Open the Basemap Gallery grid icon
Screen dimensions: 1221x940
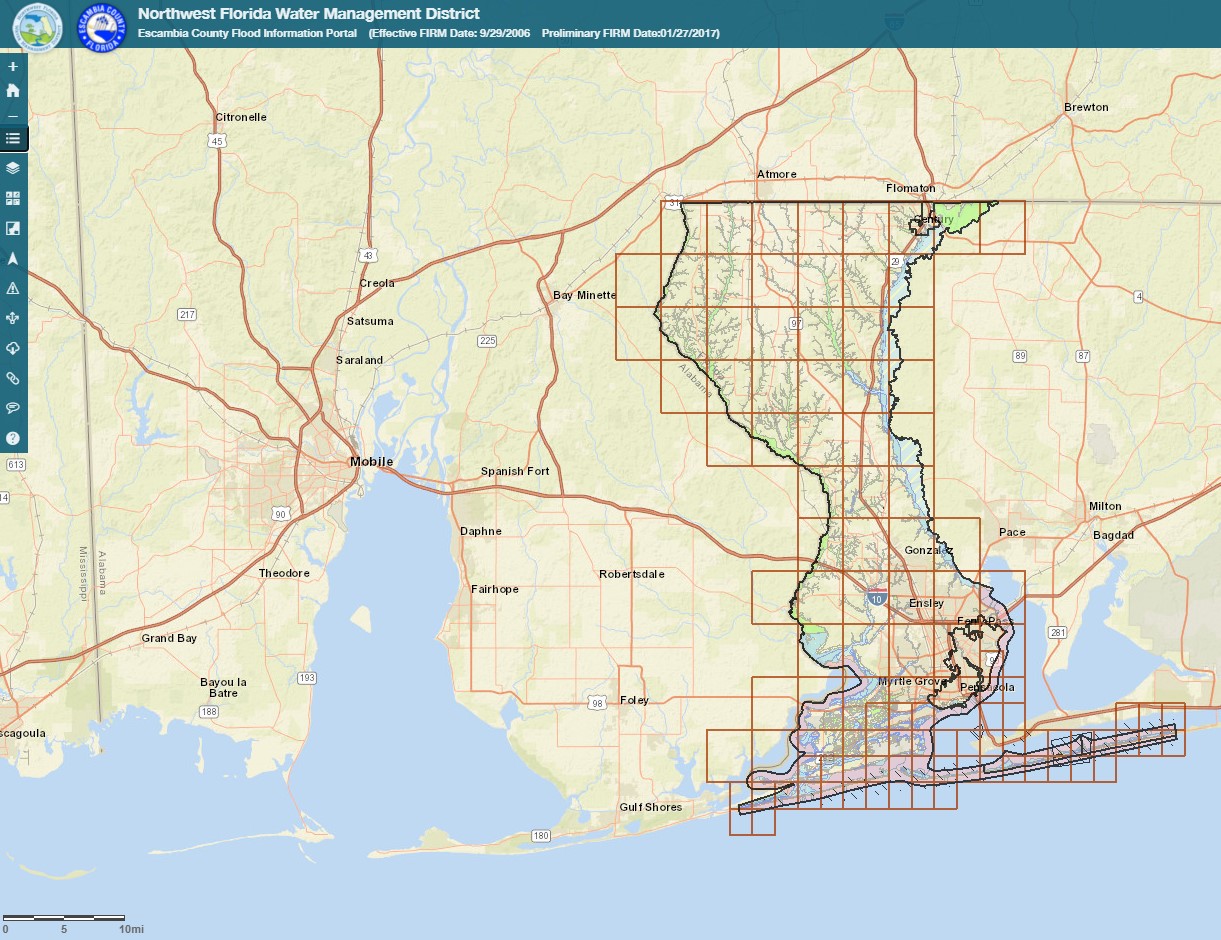pos(13,198)
